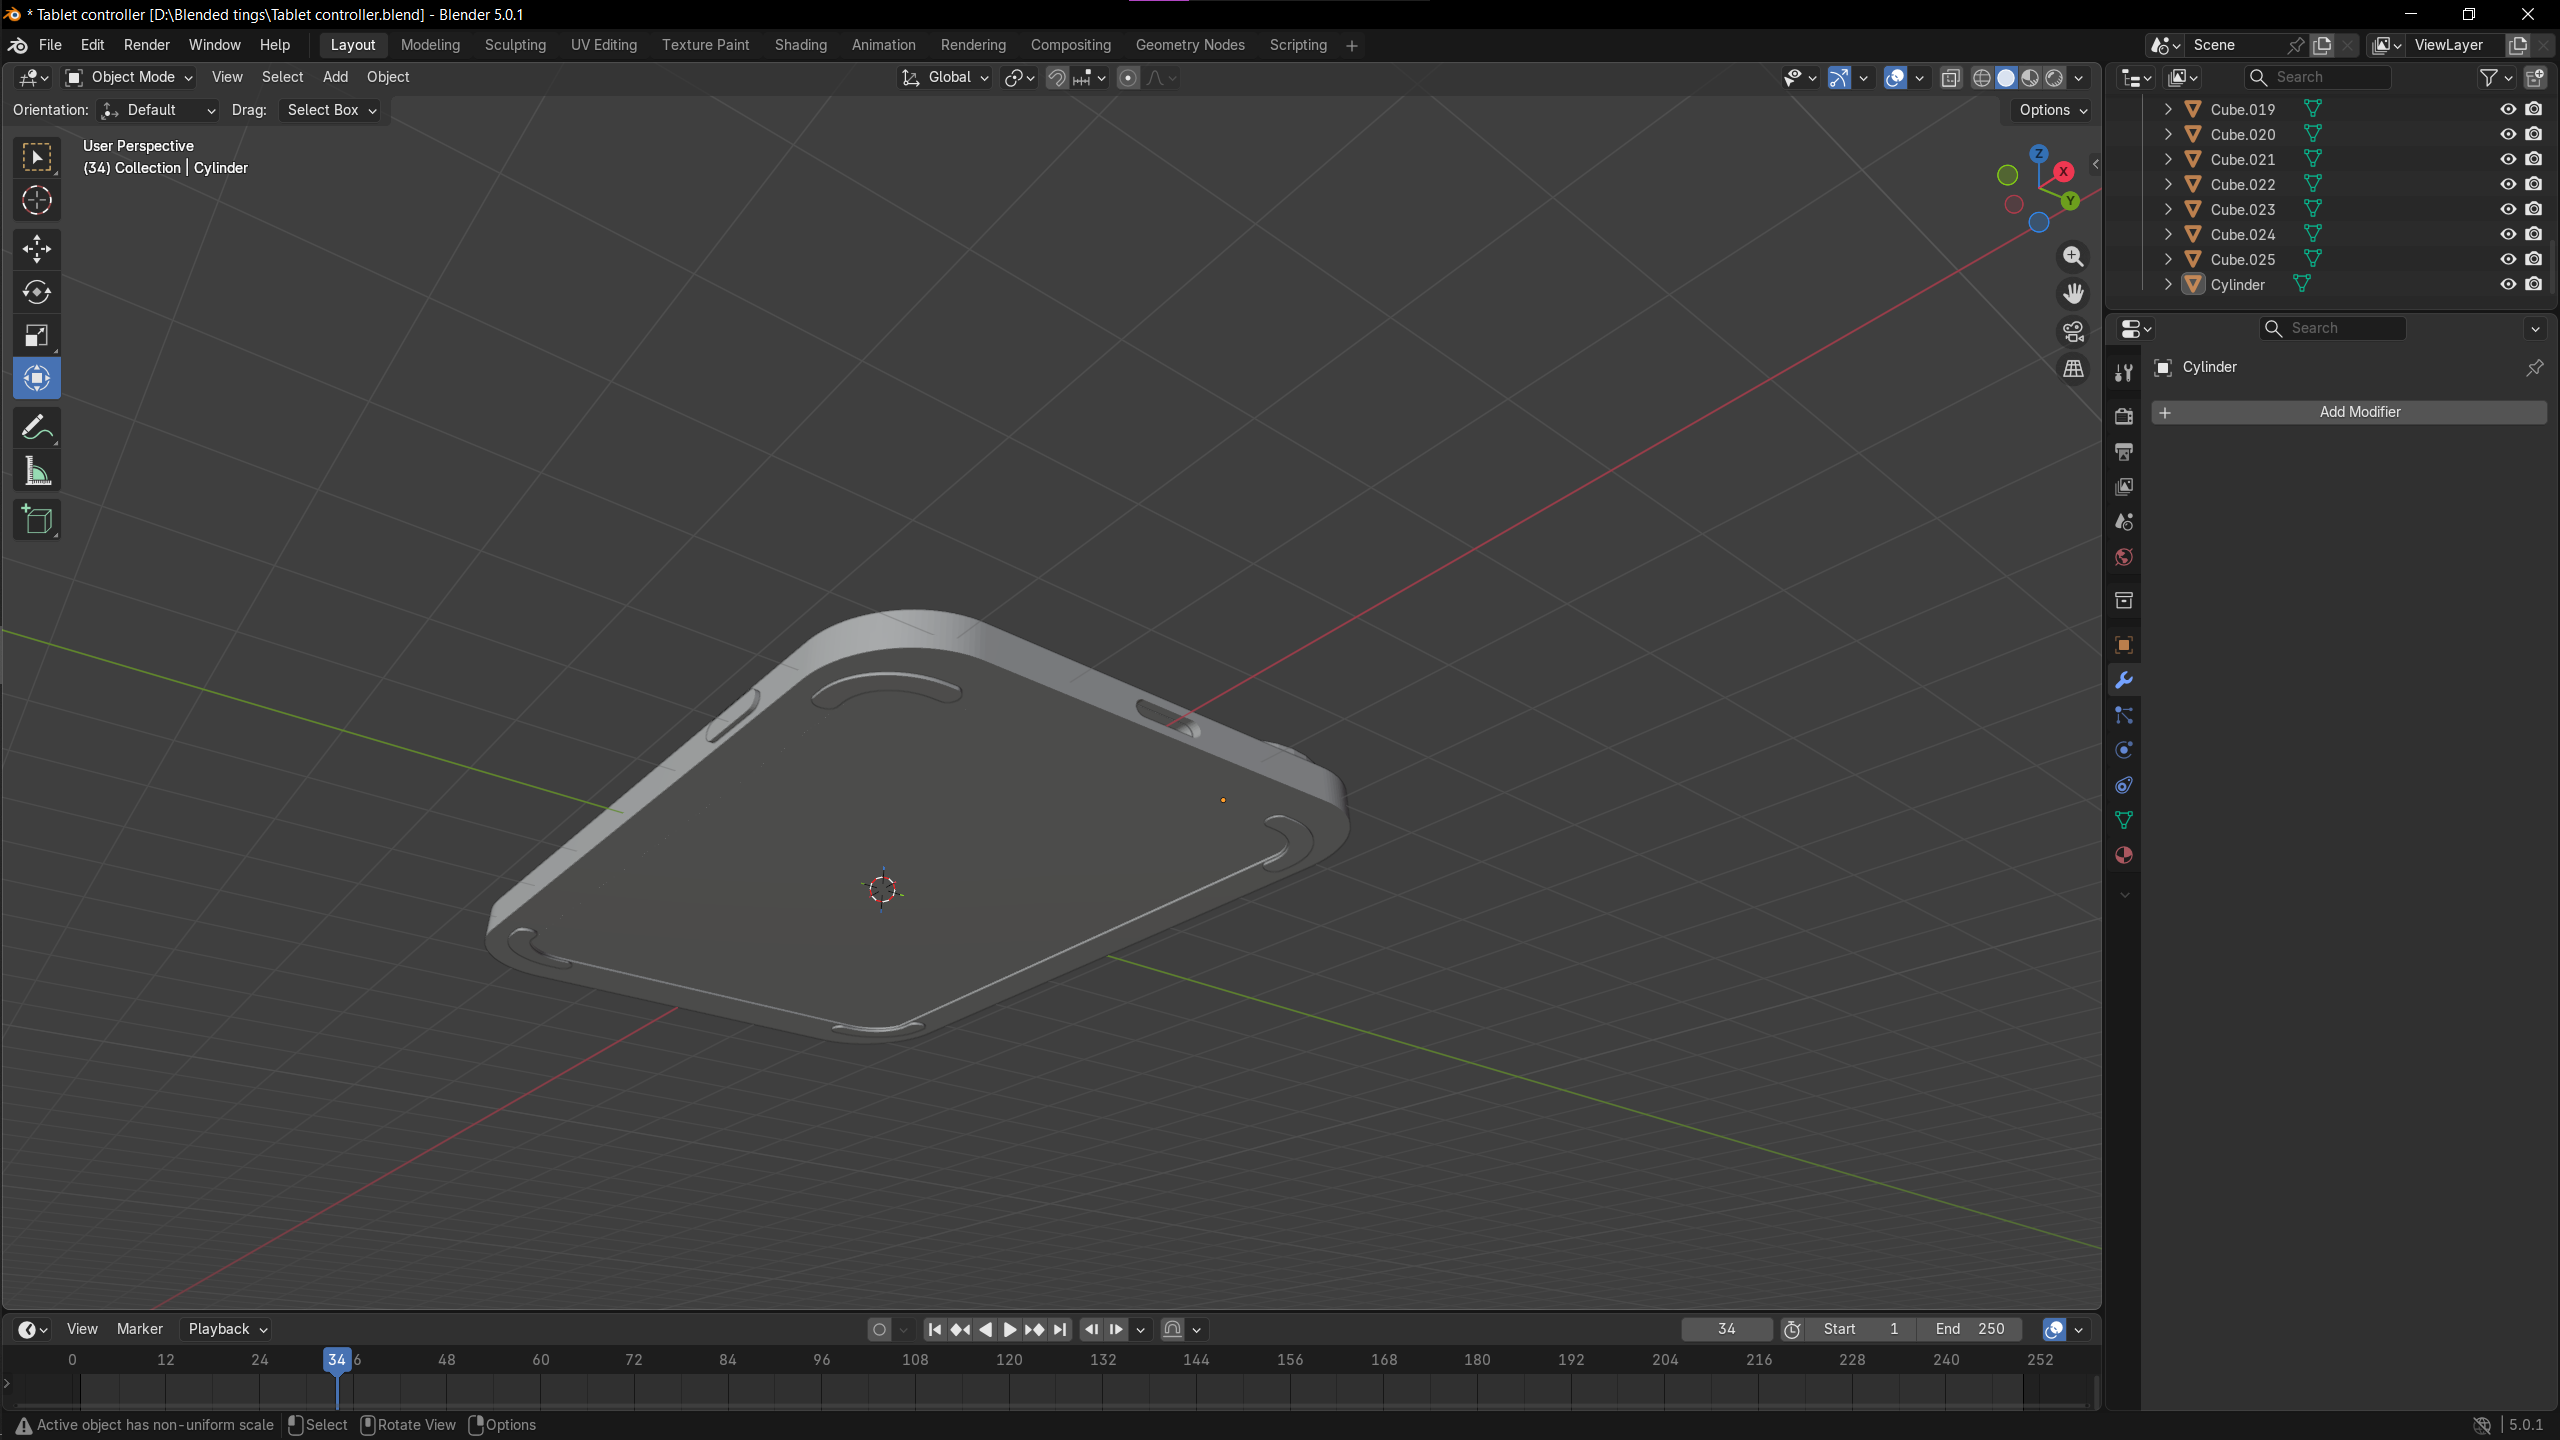Select the Move tool
This screenshot has height=1440, width=2560.
tap(37, 248)
